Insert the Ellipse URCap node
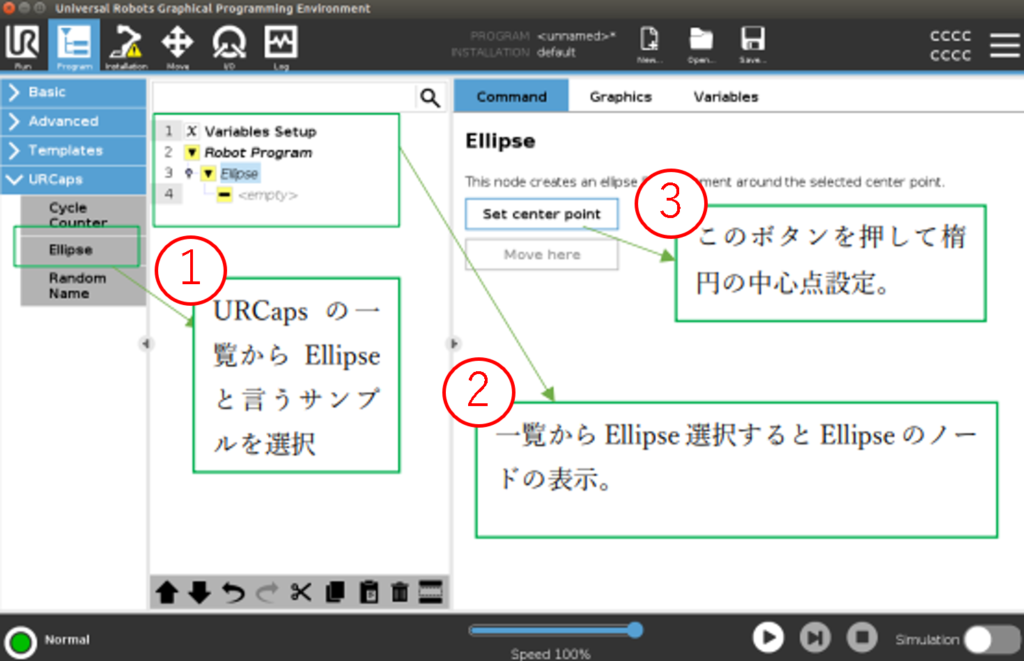The width and height of the screenshot is (1024, 661). click(x=83, y=250)
